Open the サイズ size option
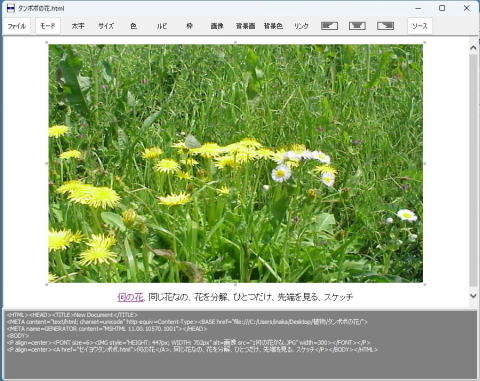The image size is (480, 381). point(106,26)
